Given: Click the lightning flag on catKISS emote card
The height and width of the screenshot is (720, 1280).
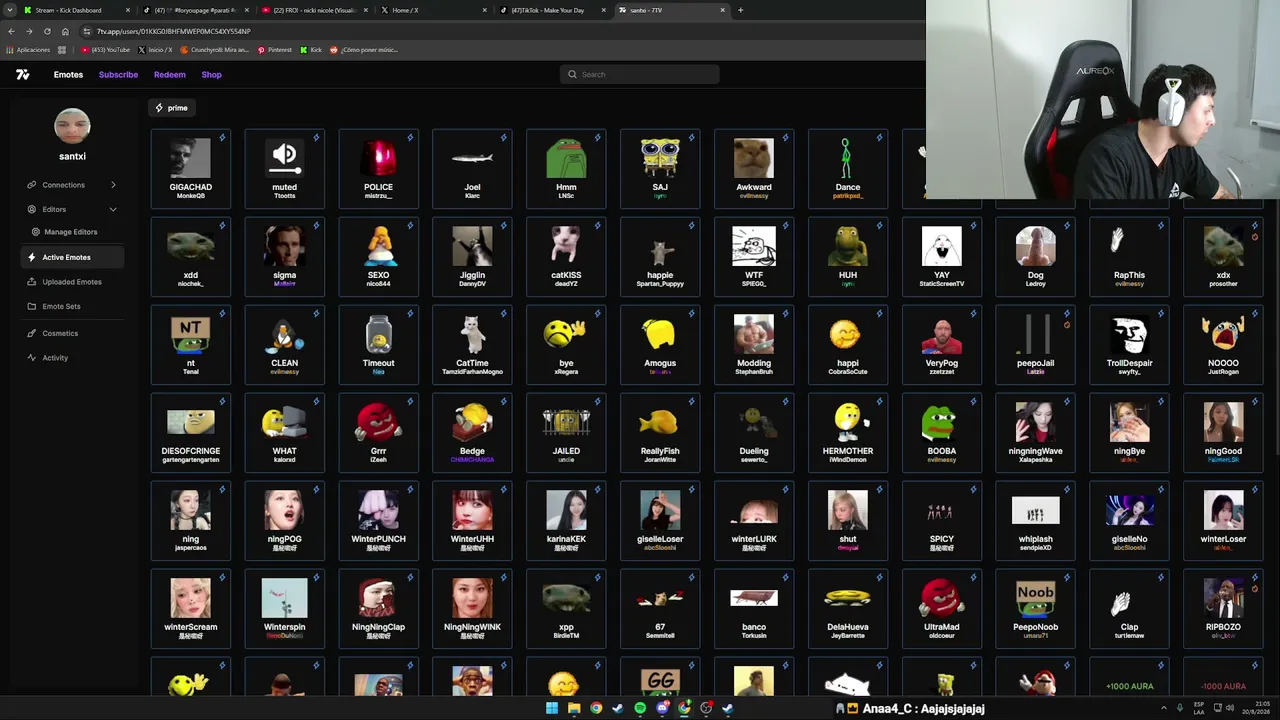Looking at the screenshot, I should click(598, 226).
